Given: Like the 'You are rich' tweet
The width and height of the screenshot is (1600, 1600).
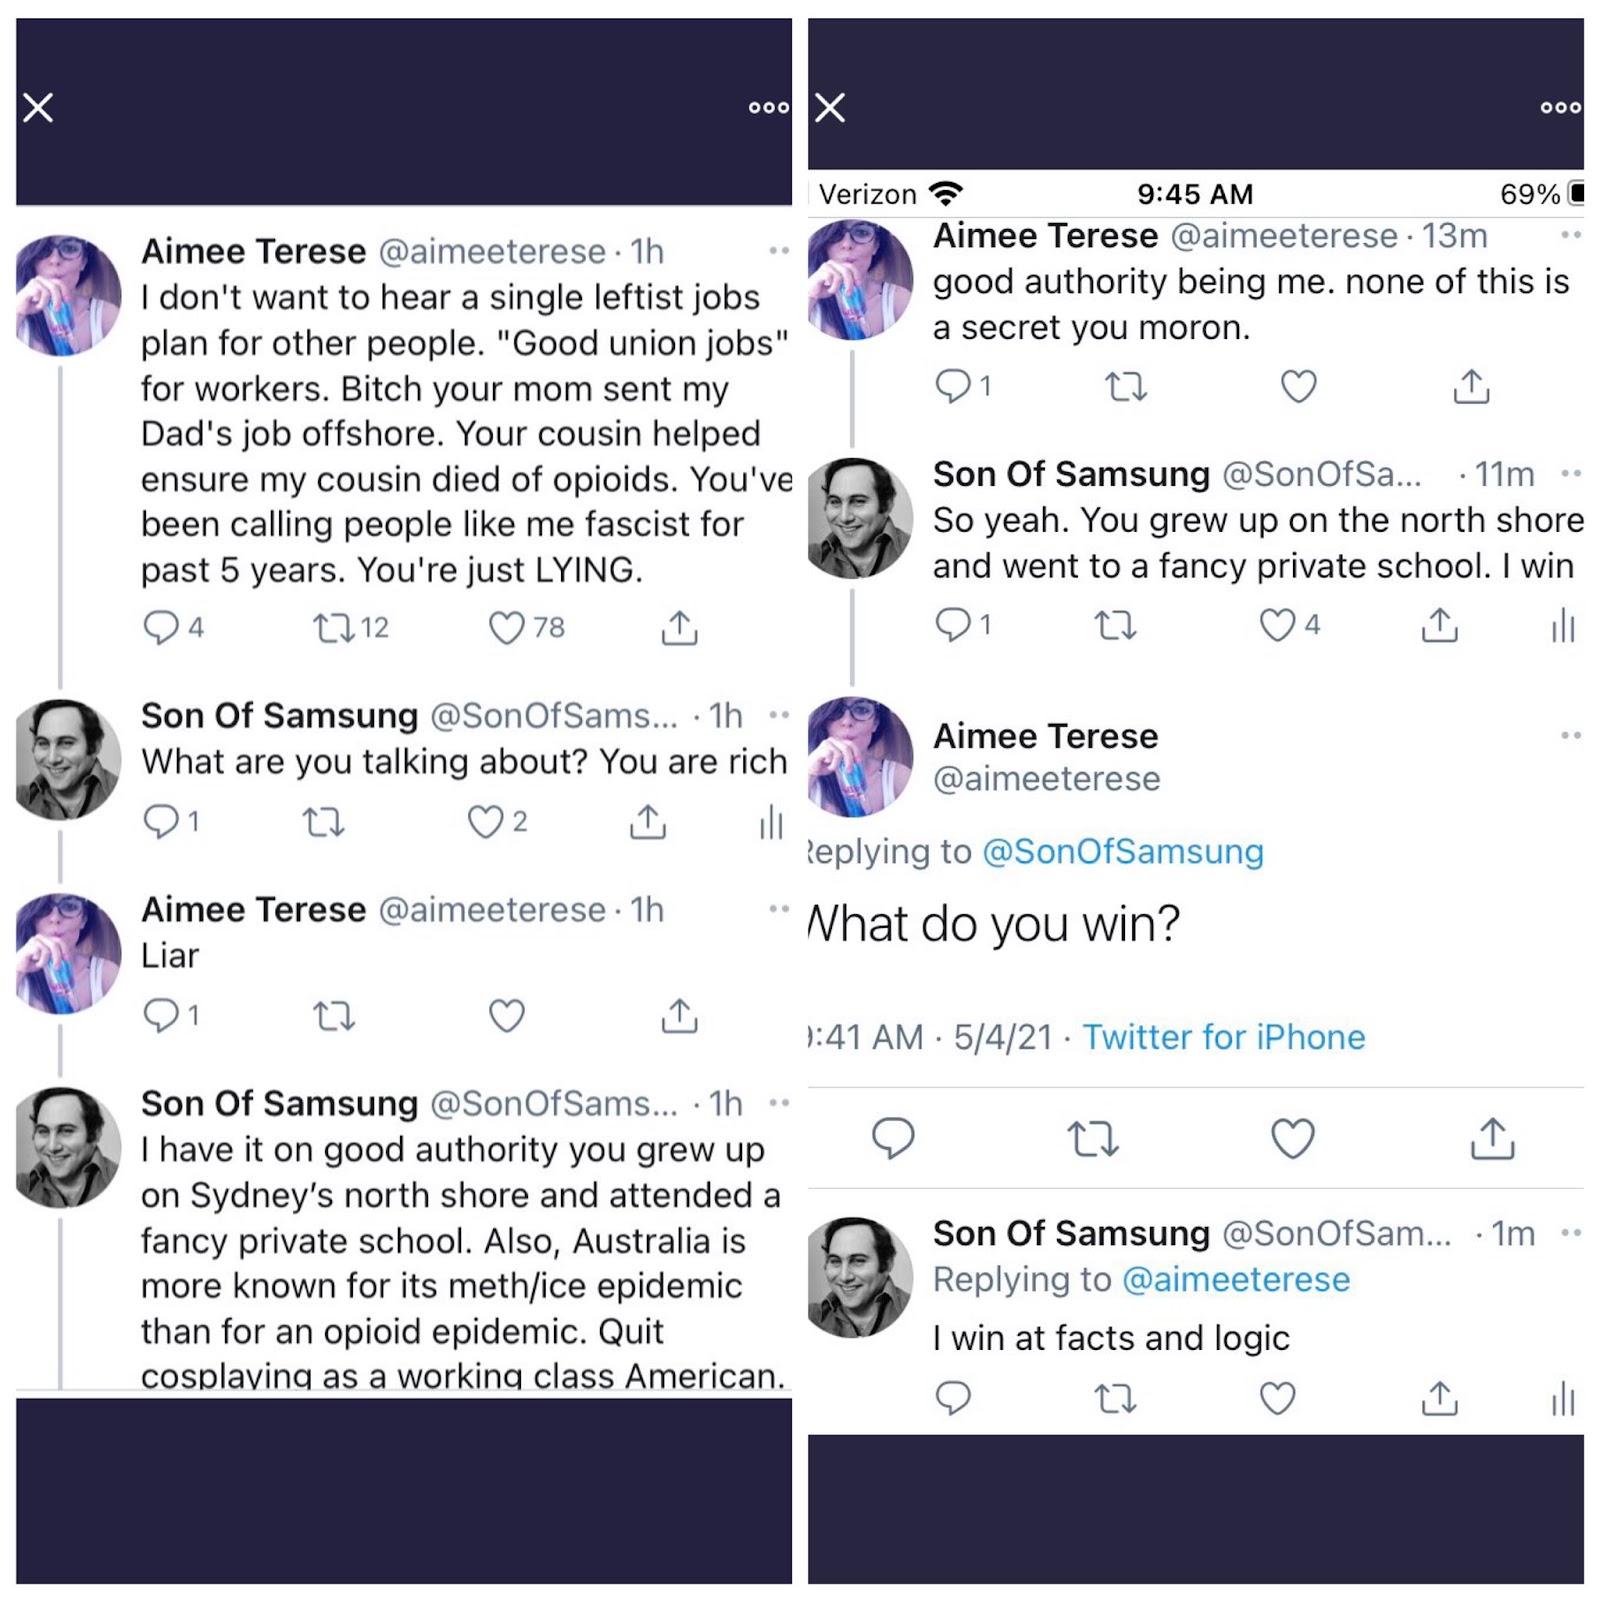Looking at the screenshot, I should tap(486, 822).
